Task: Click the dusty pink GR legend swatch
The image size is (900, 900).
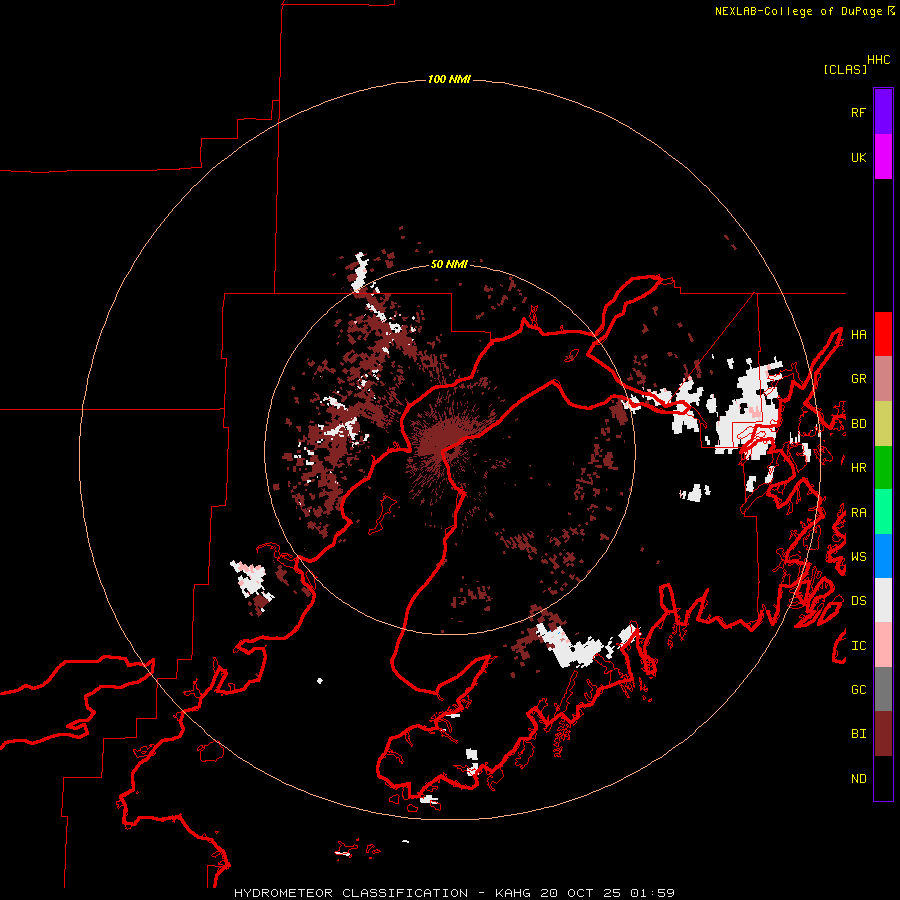Action: pyautogui.click(x=883, y=378)
